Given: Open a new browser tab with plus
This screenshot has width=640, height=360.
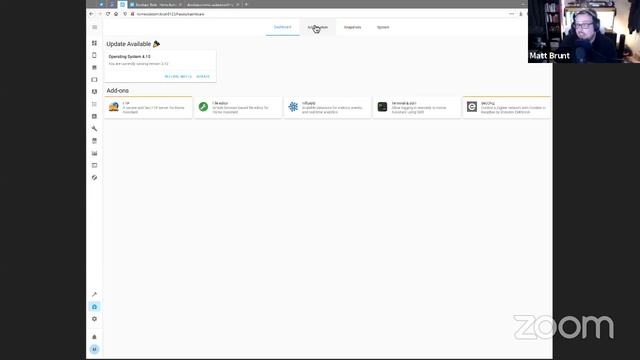Looking at the screenshot, I should (x=246, y=4).
